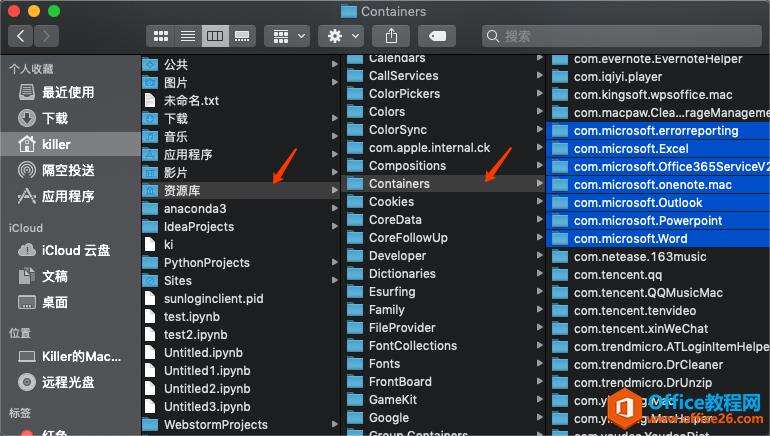Screen dimensions: 770x436
Task: Switch to list view
Action: coord(188,36)
